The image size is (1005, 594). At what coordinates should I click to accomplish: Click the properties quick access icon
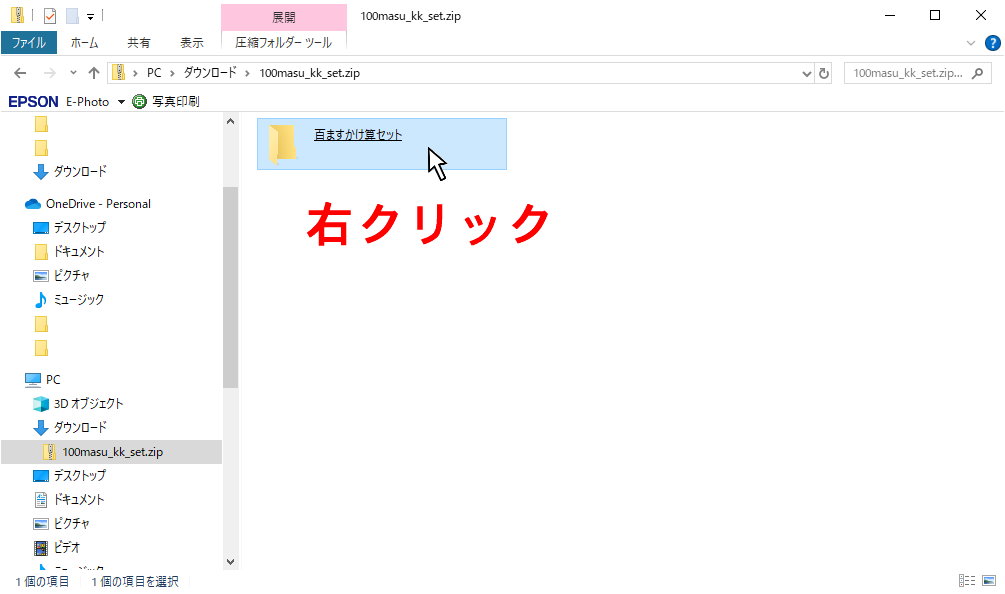click(x=49, y=16)
